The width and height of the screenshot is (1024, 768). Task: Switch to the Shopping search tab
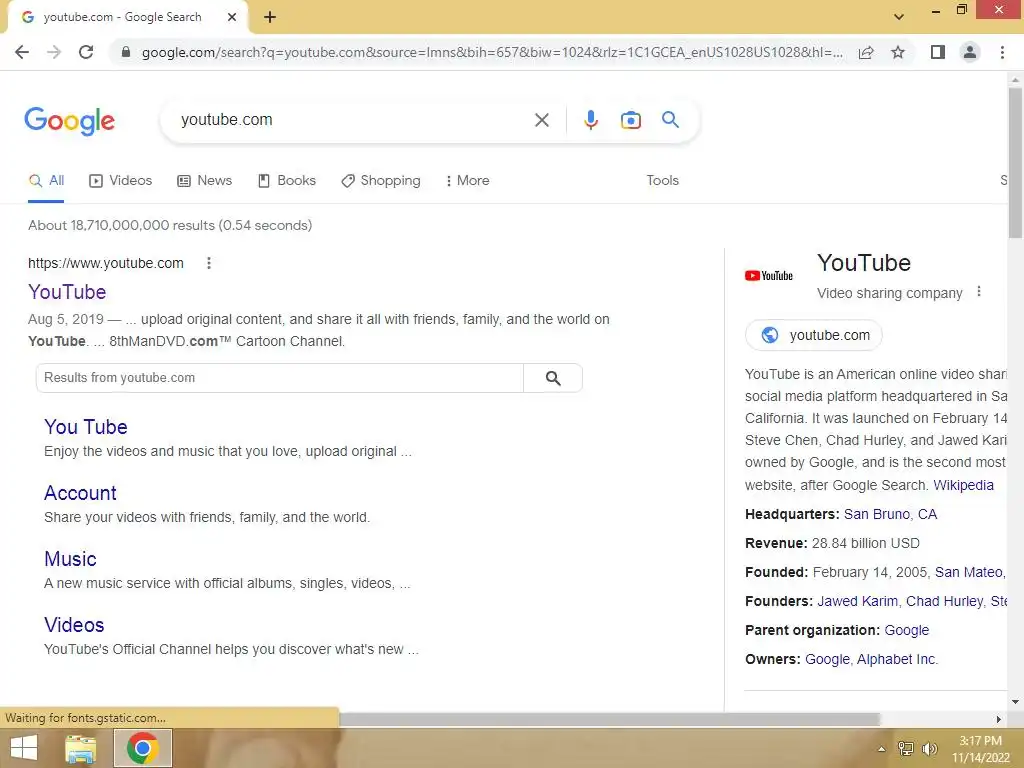pos(381,180)
